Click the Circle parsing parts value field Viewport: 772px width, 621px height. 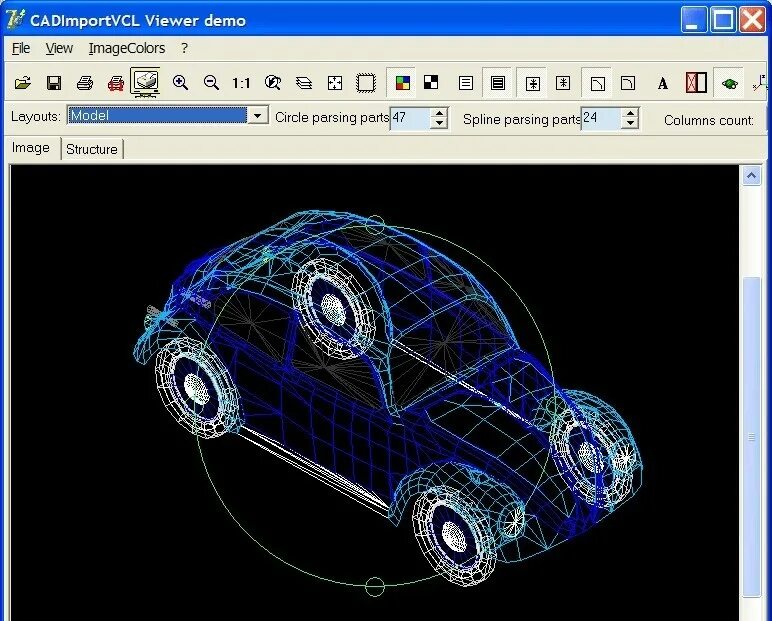click(410, 118)
